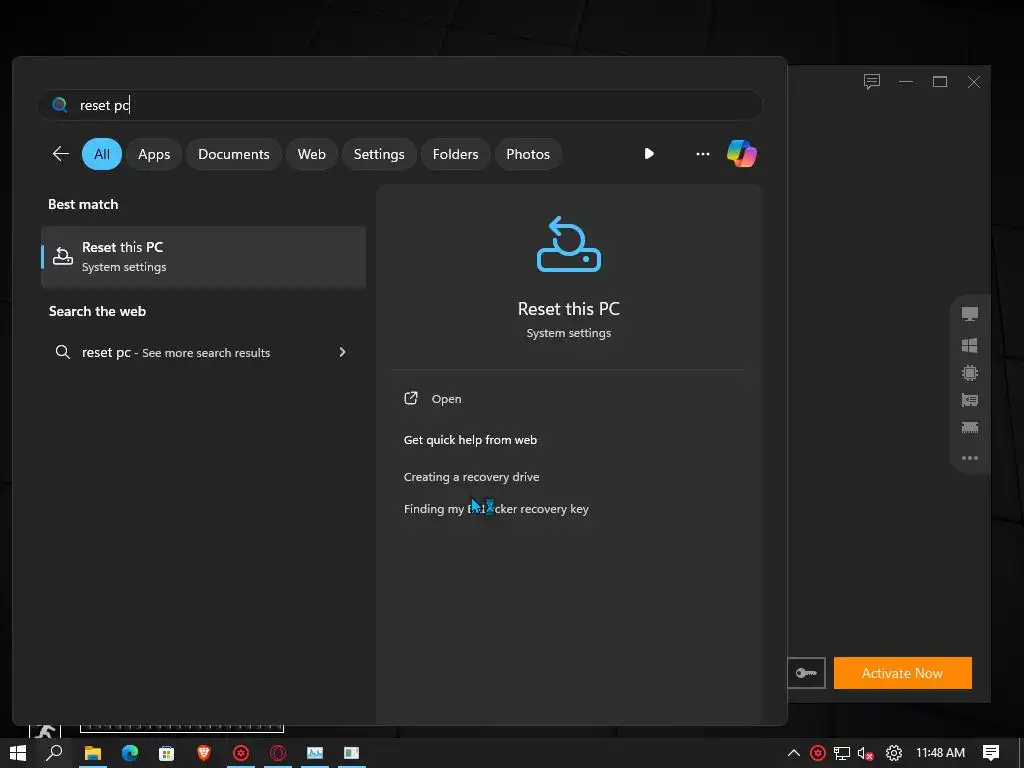The height and width of the screenshot is (768, 1024).
Task: Open the notification center icon
Action: [x=991, y=753]
